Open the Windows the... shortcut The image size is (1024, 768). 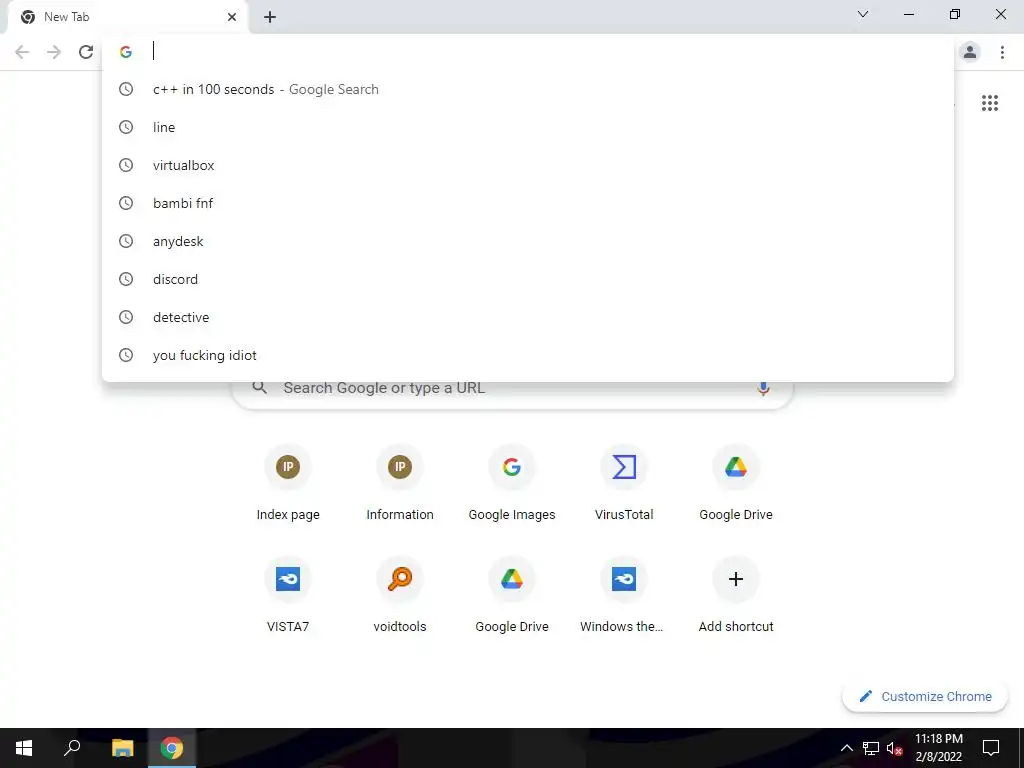tap(624, 596)
